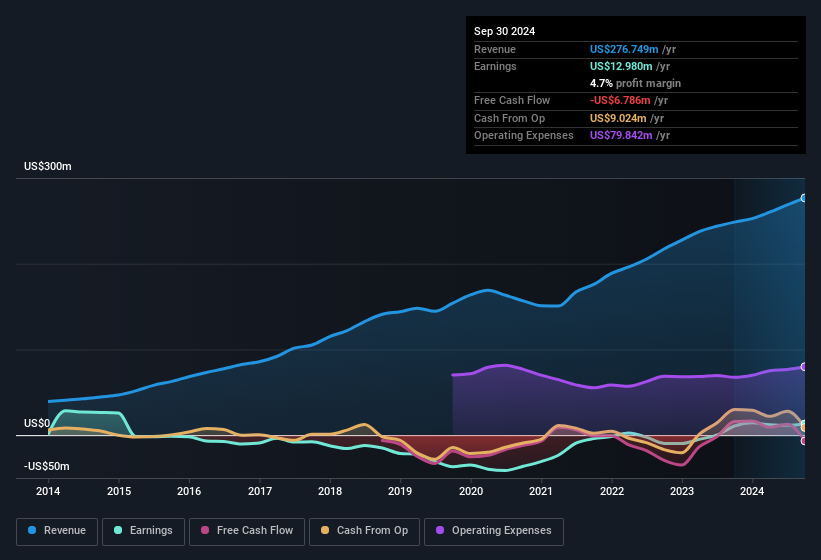Click the US$300m y-axis label
The height and width of the screenshot is (560, 821).
(48, 166)
